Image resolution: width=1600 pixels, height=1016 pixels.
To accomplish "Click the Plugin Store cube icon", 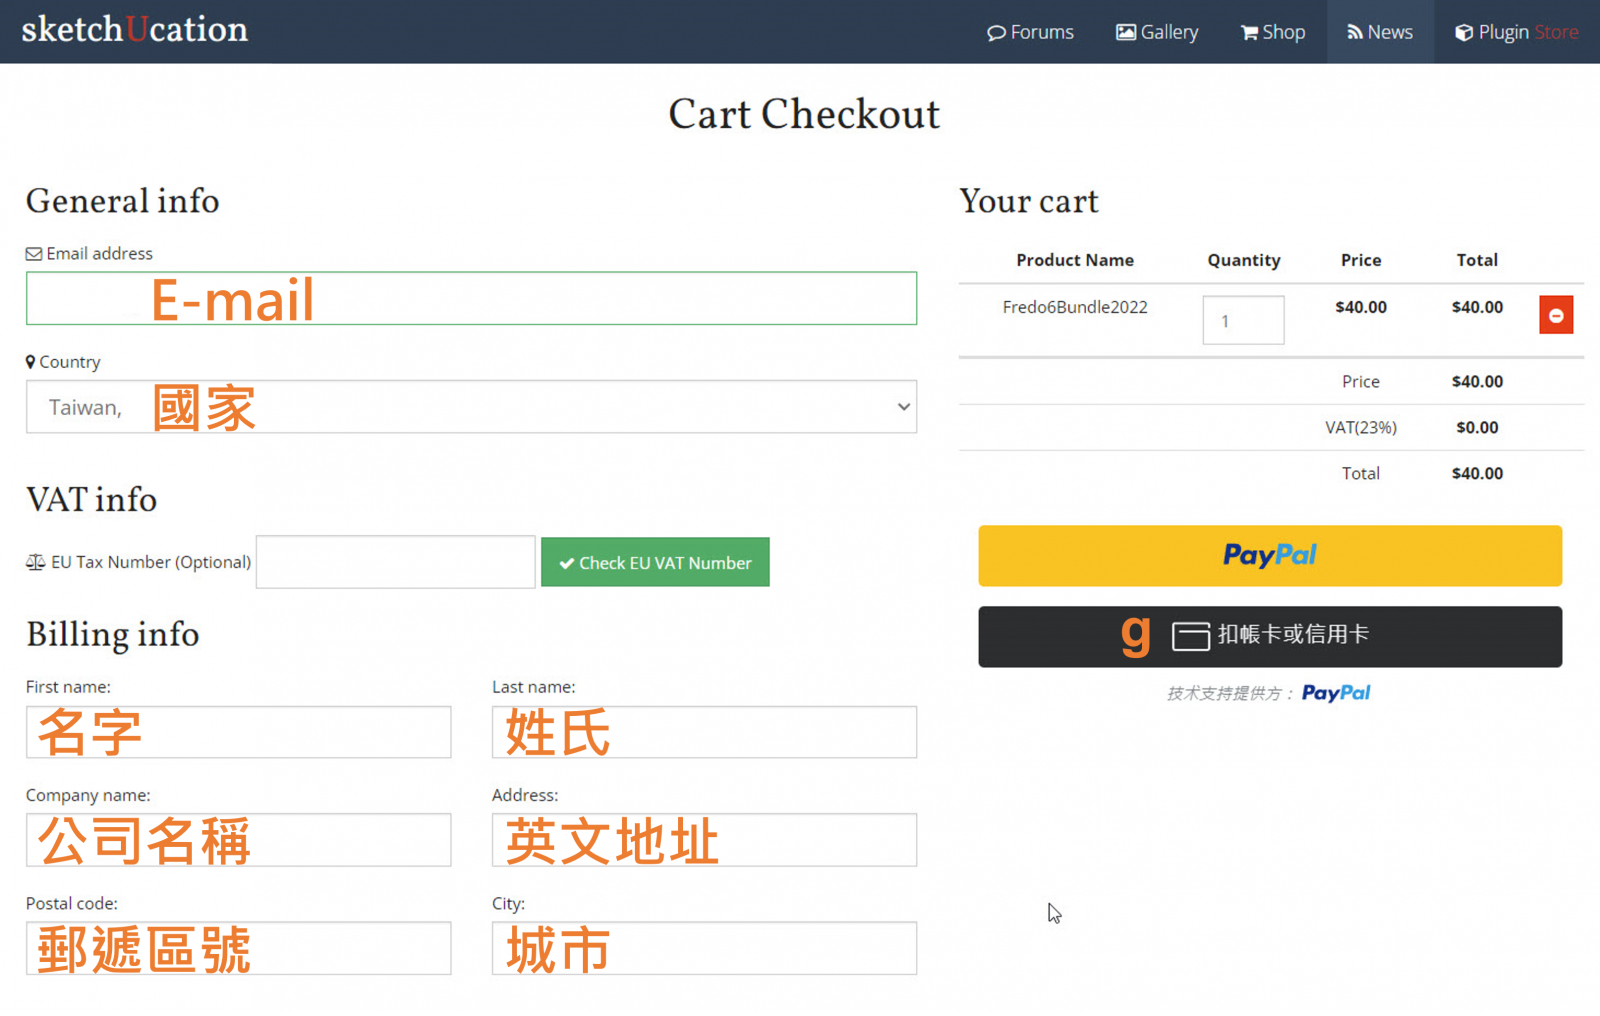I will [1464, 32].
